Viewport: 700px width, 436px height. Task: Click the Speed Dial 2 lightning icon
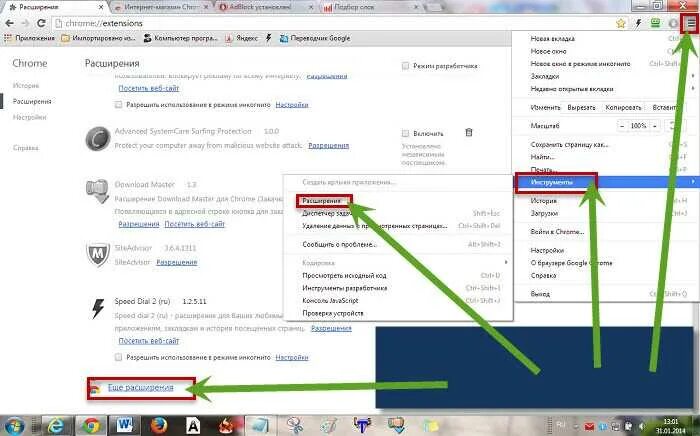click(x=98, y=308)
